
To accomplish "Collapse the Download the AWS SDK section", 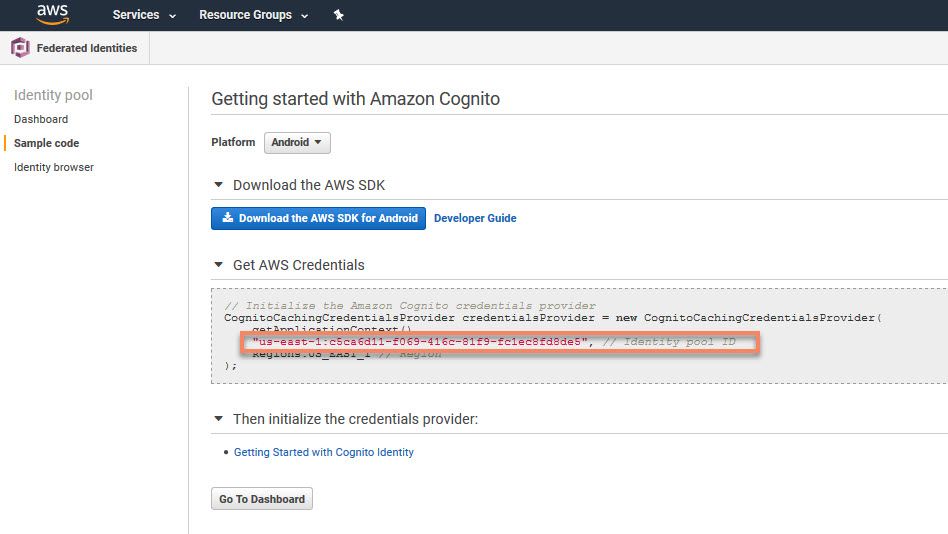I will (219, 185).
